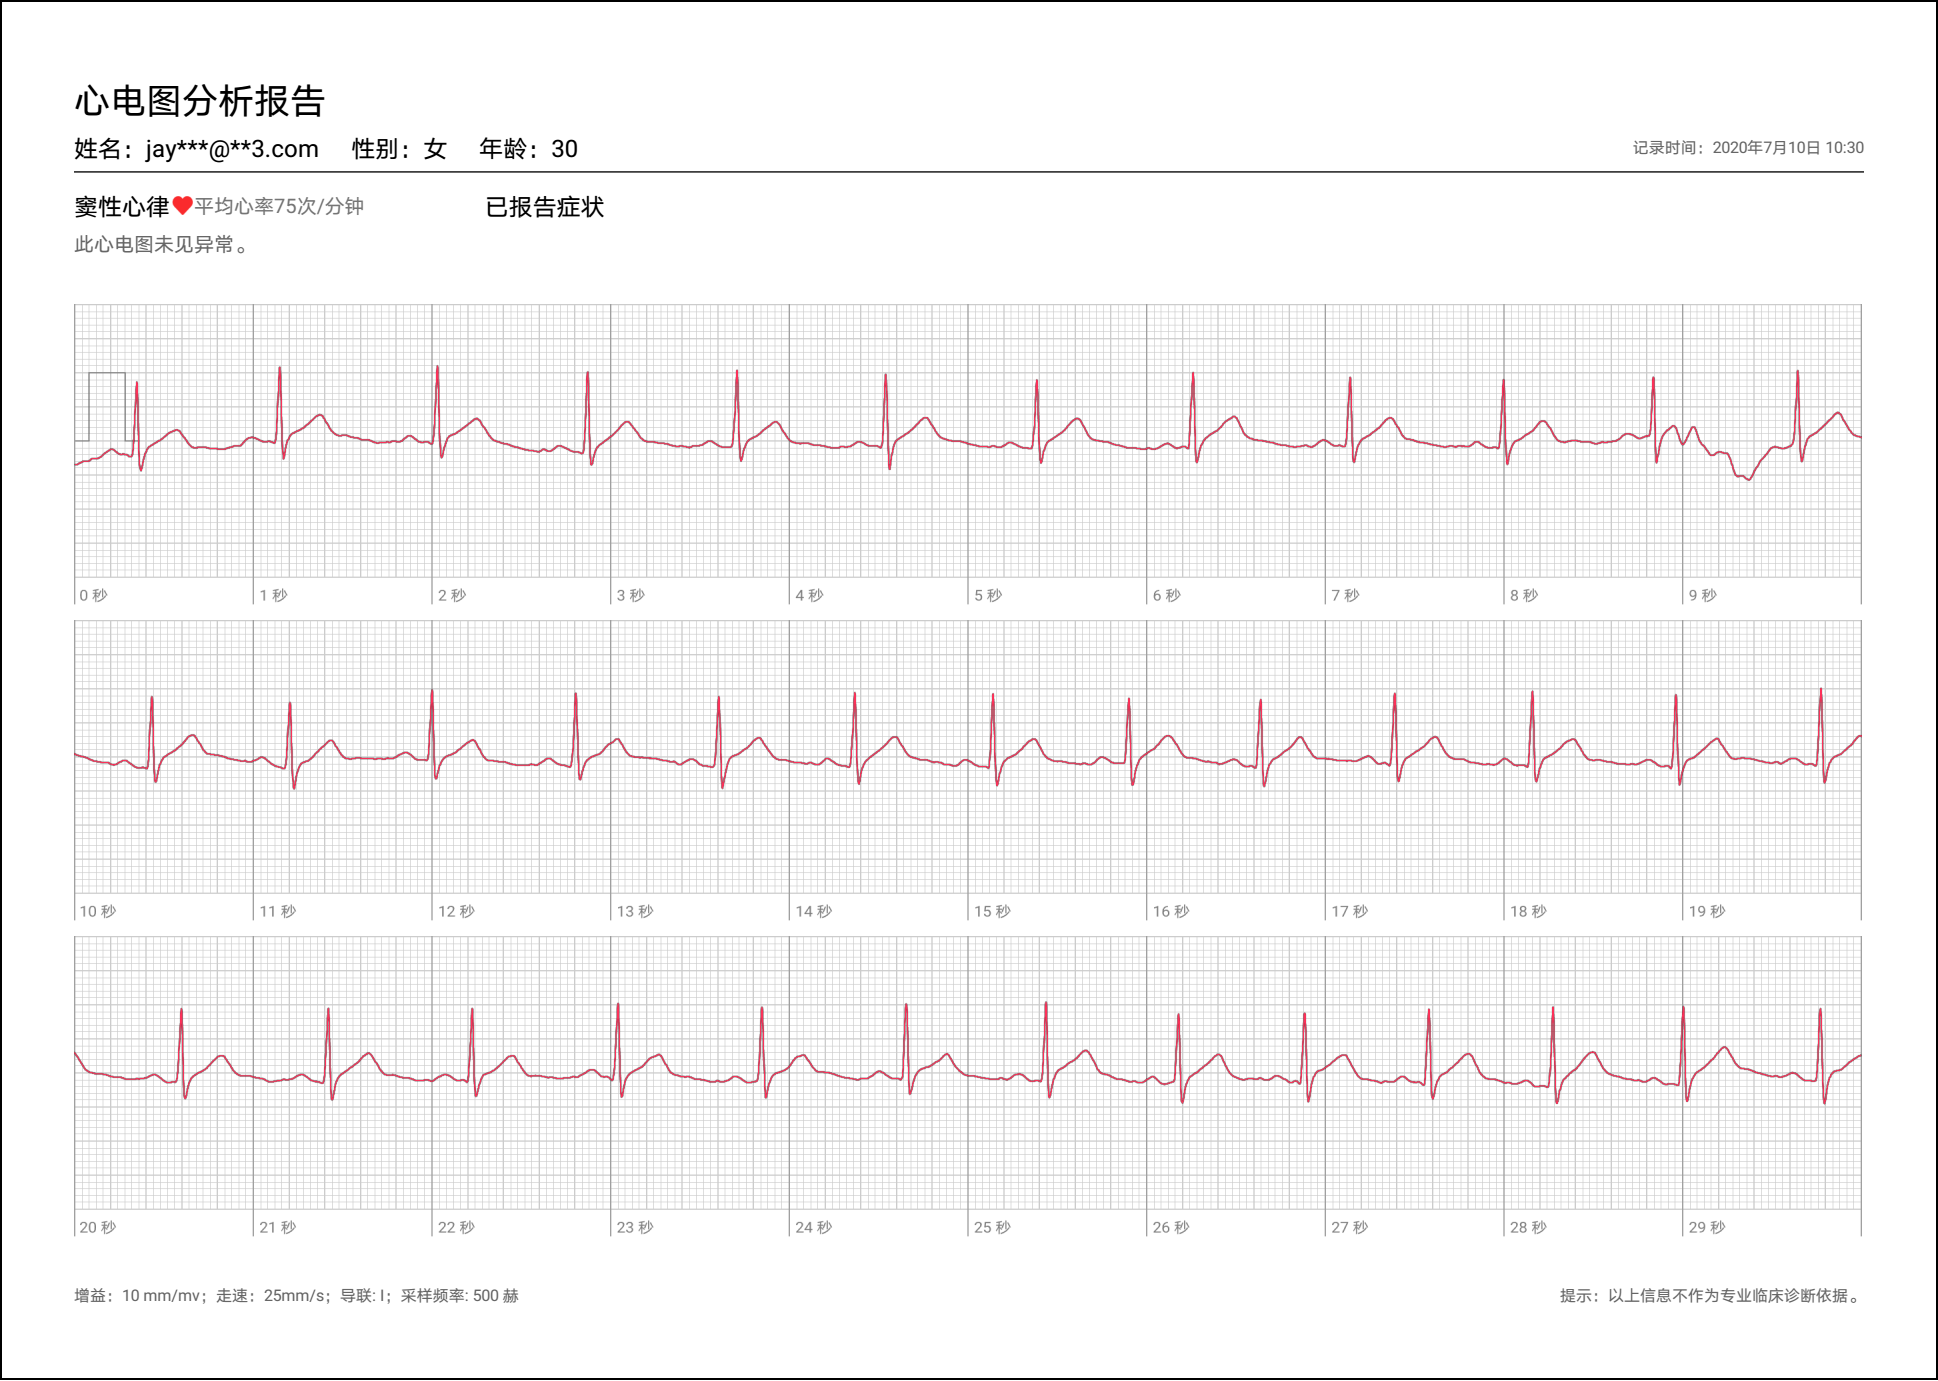The width and height of the screenshot is (1938, 1381).
Task: Click the lead label 导联: I
Action: click(x=363, y=1296)
